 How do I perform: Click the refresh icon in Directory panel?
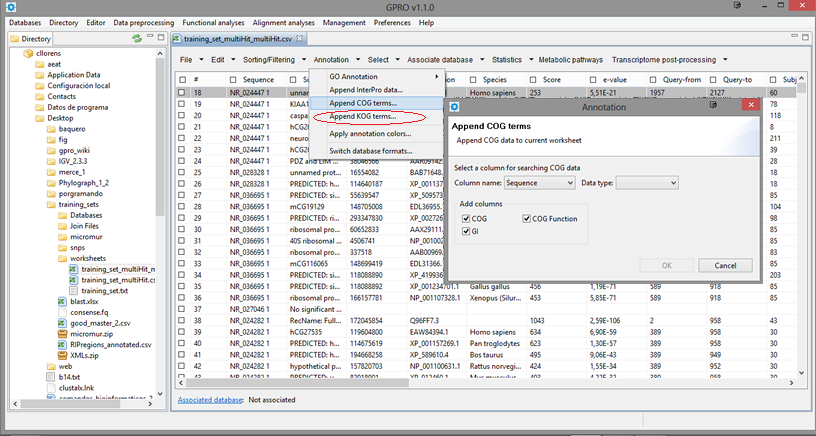137,38
